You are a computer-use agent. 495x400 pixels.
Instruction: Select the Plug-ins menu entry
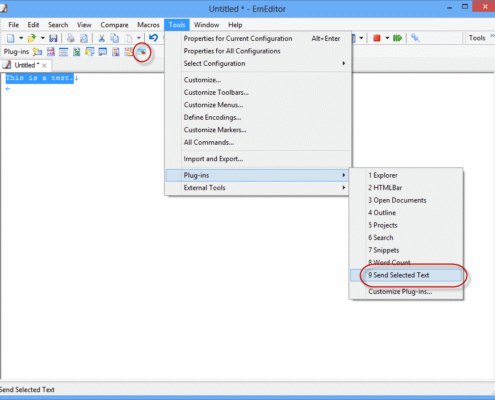pyautogui.click(x=257, y=175)
